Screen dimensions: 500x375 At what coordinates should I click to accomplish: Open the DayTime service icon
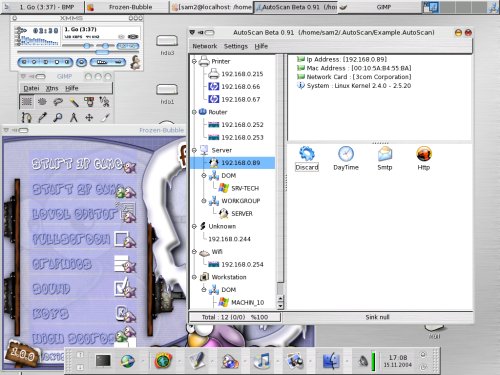(x=346, y=158)
